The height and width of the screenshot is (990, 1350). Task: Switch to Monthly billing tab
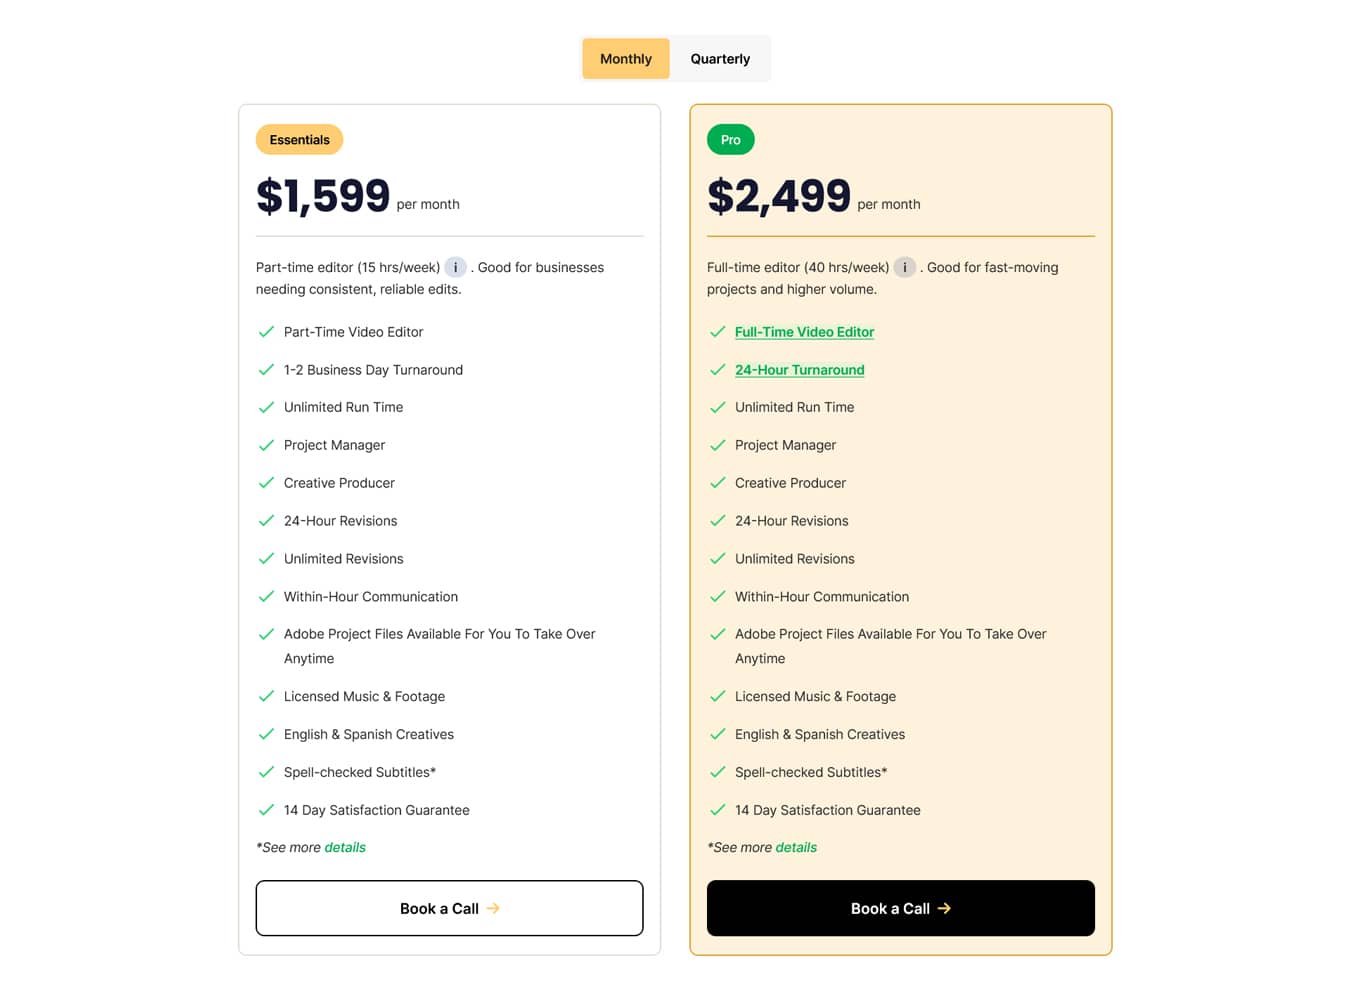pyautogui.click(x=625, y=59)
